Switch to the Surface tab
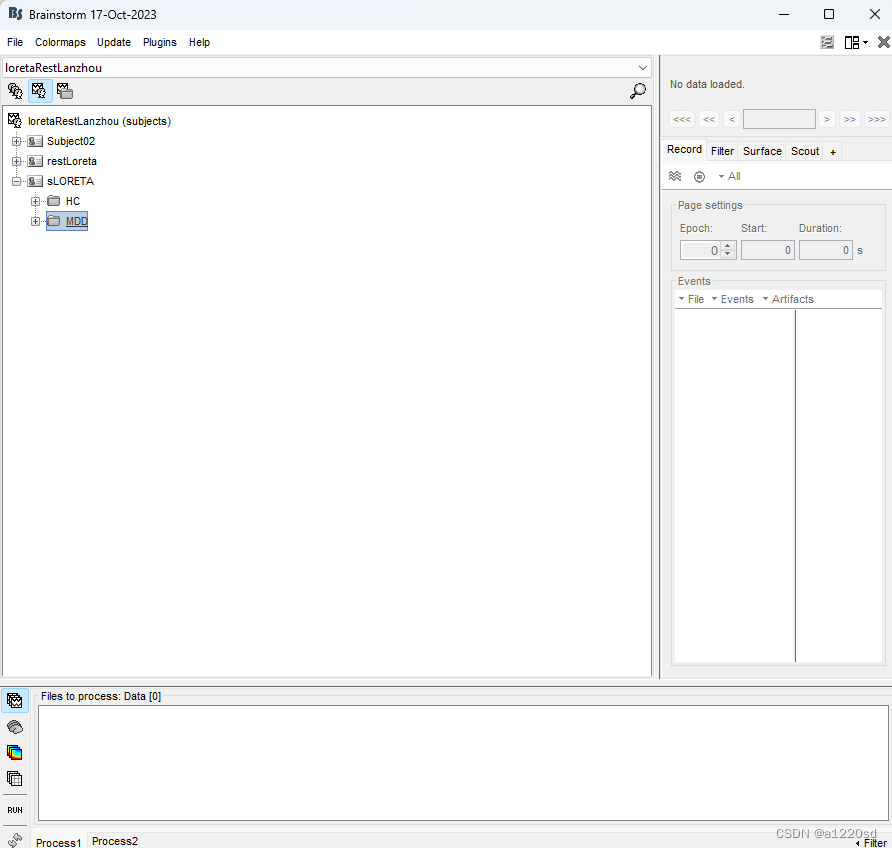This screenshot has width=892, height=848. (x=762, y=151)
